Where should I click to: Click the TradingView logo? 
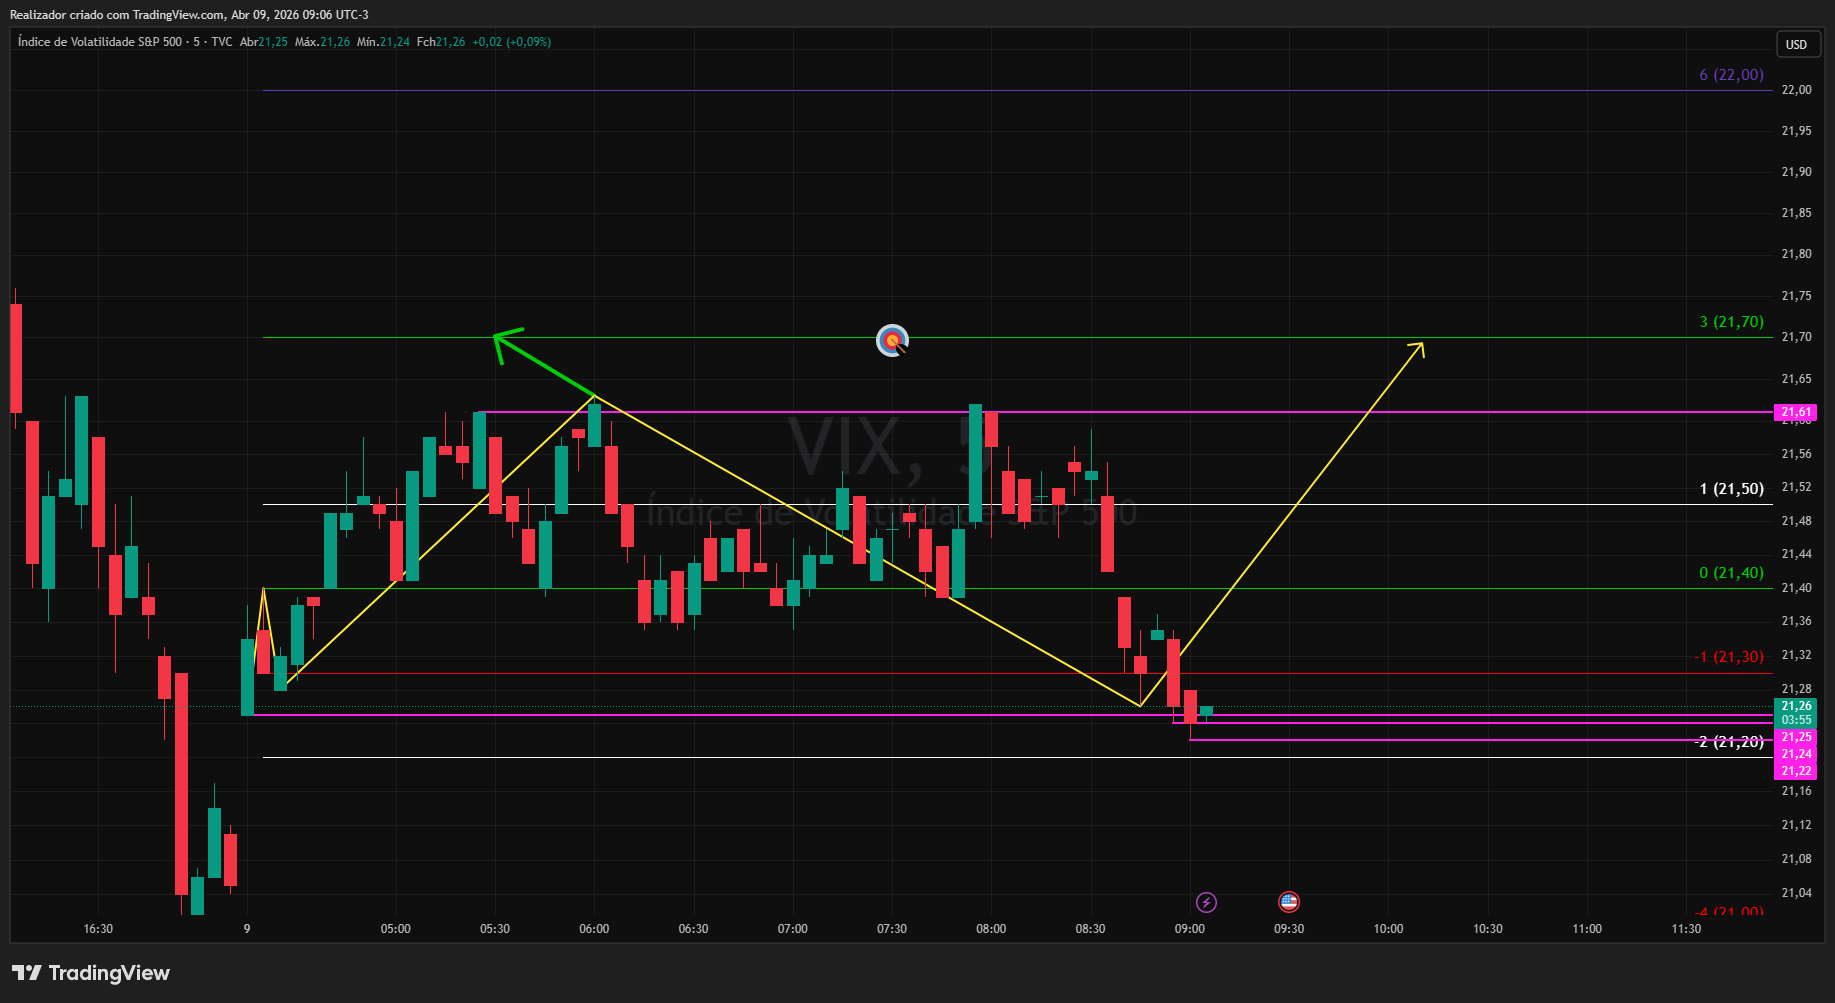pyautogui.click(x=91, y=973)
